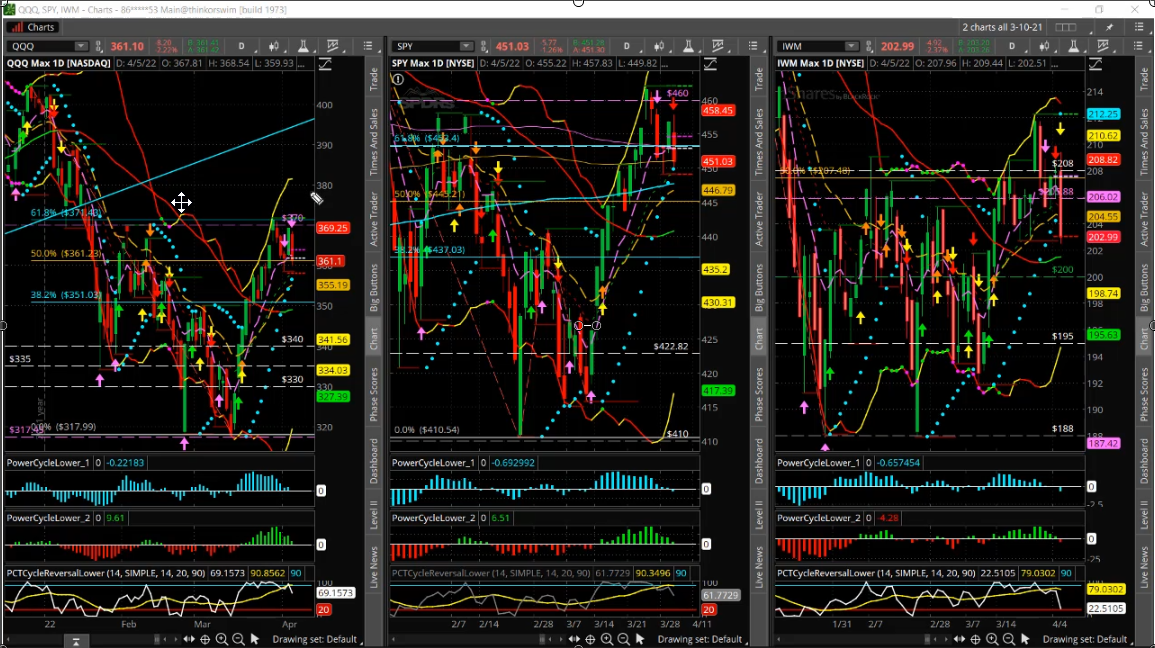Select Chart side tab of SPY chart

[759, 339]
